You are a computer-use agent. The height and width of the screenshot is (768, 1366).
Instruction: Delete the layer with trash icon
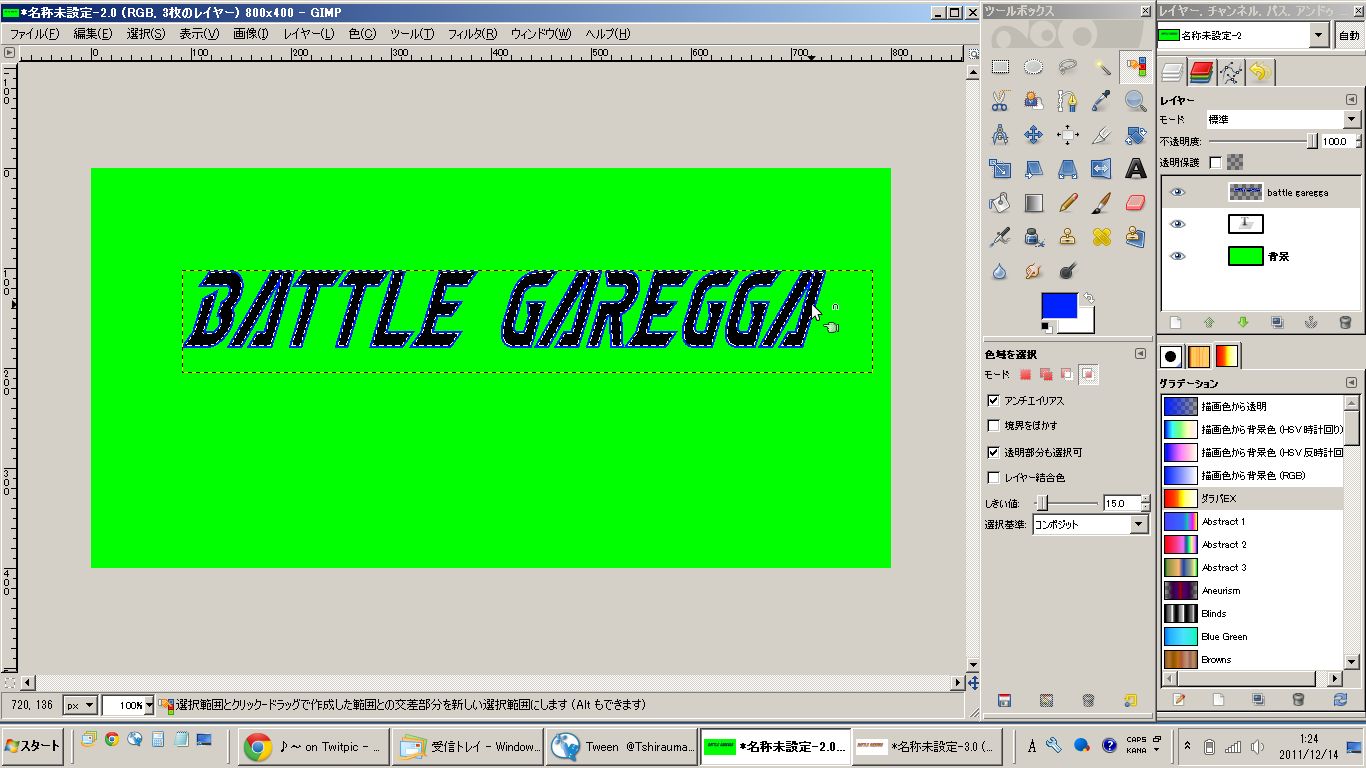1345,322
